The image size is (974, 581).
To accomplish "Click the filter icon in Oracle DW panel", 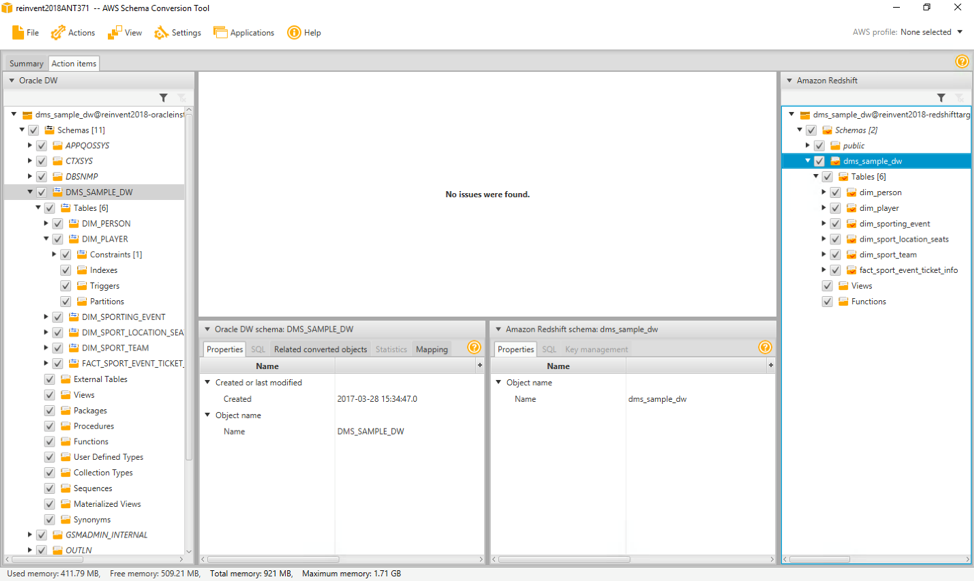I will (163, 98).
